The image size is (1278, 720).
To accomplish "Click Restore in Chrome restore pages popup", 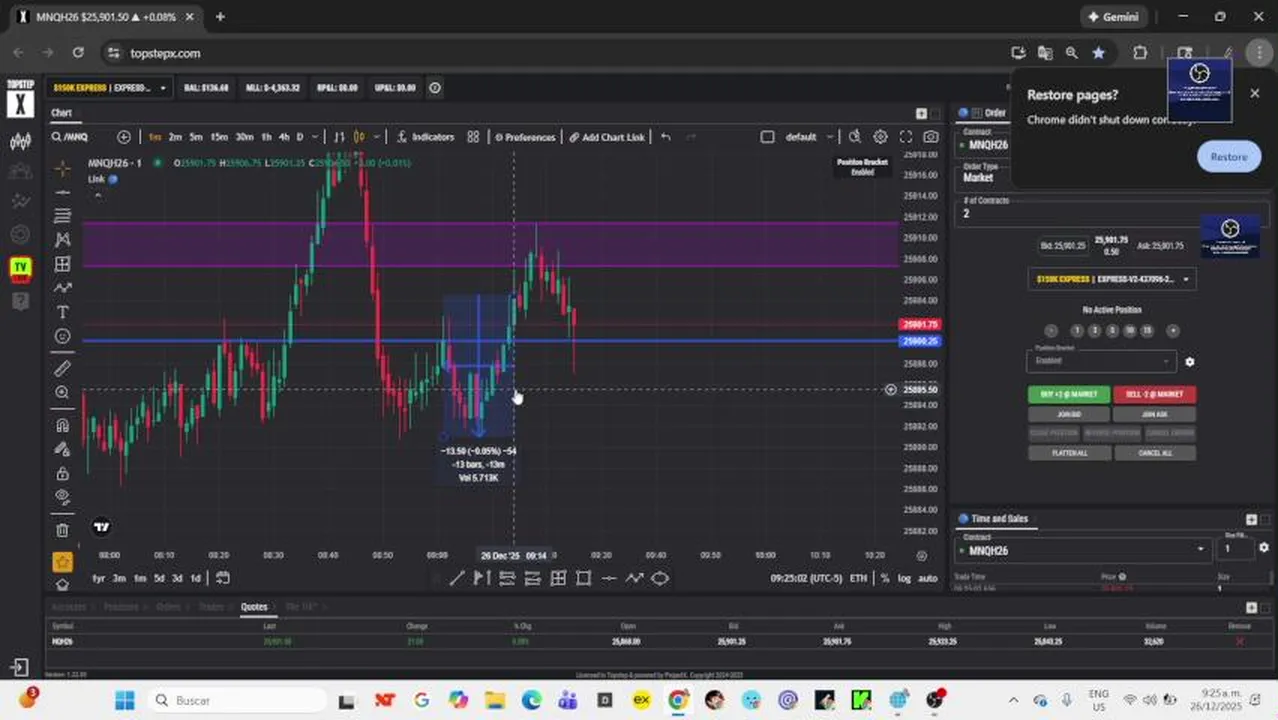I will point(1229,157).
